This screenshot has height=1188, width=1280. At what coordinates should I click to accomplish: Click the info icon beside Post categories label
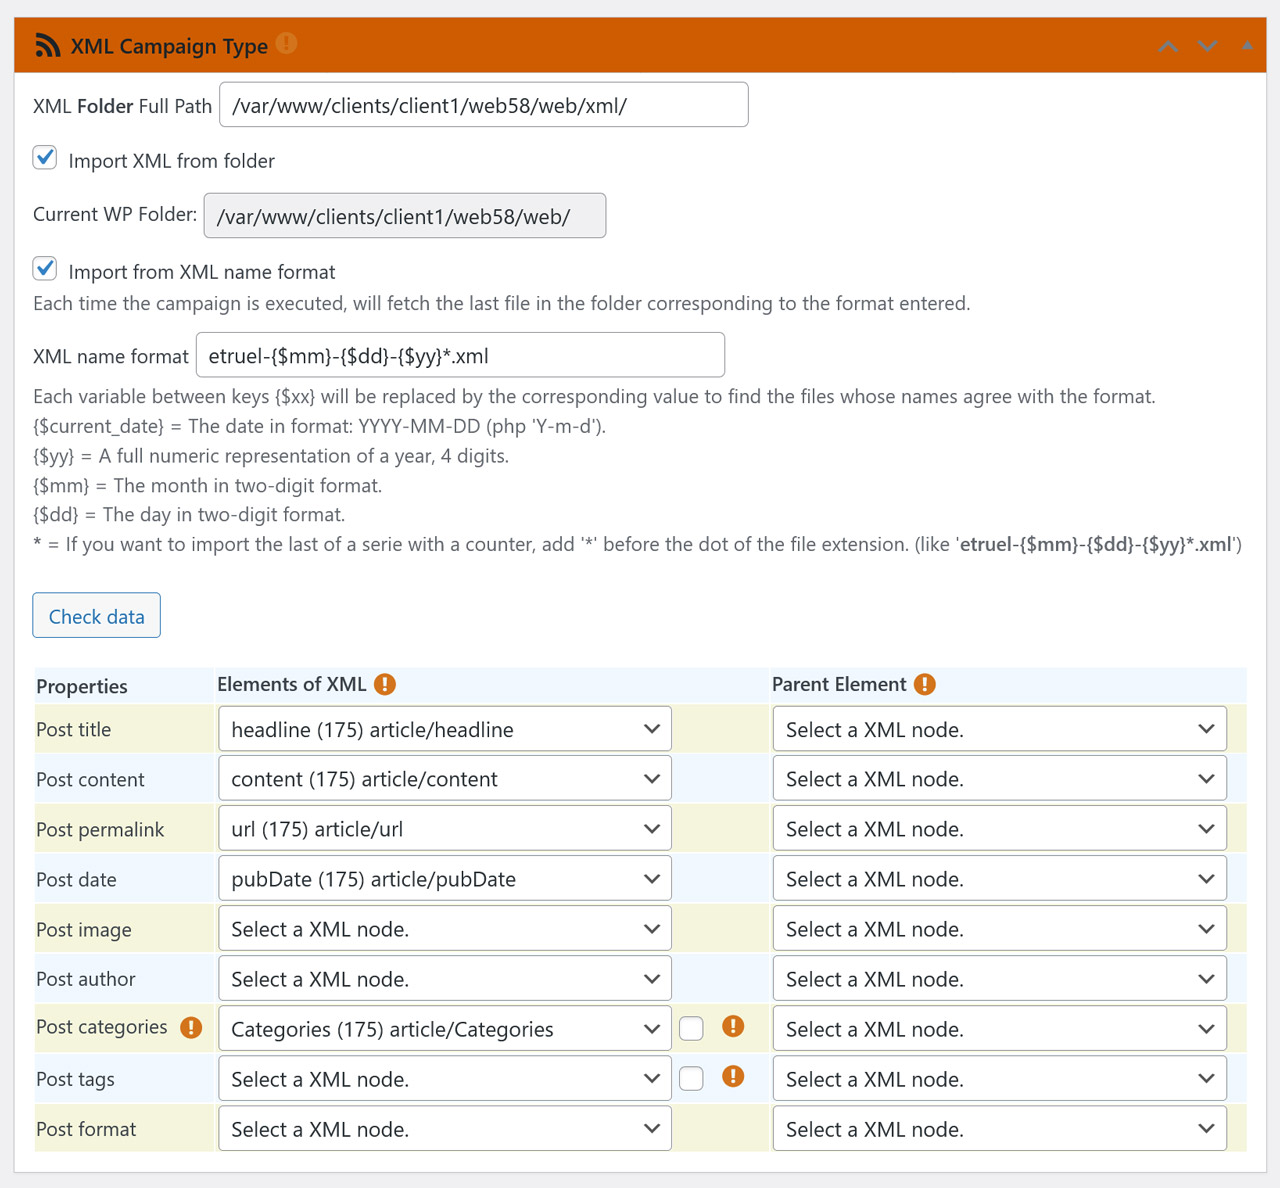[x=191, y=1027]
